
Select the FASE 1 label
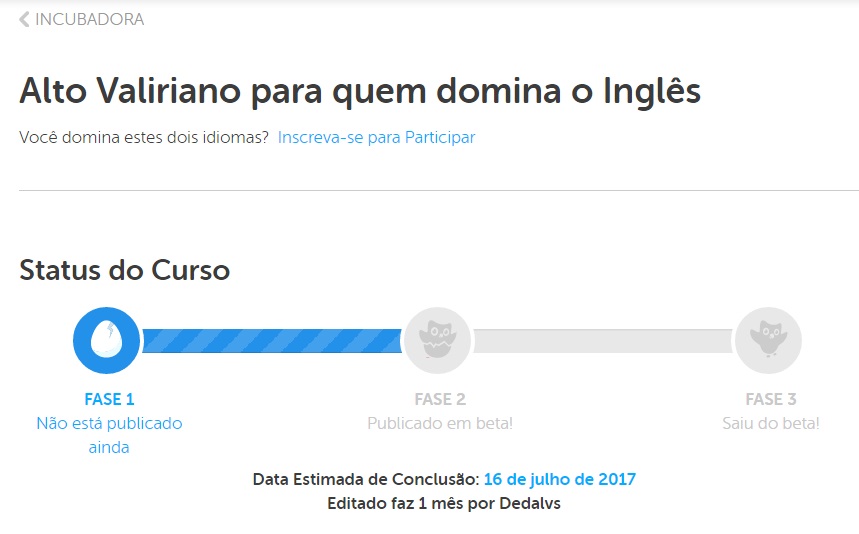[109, 399]
